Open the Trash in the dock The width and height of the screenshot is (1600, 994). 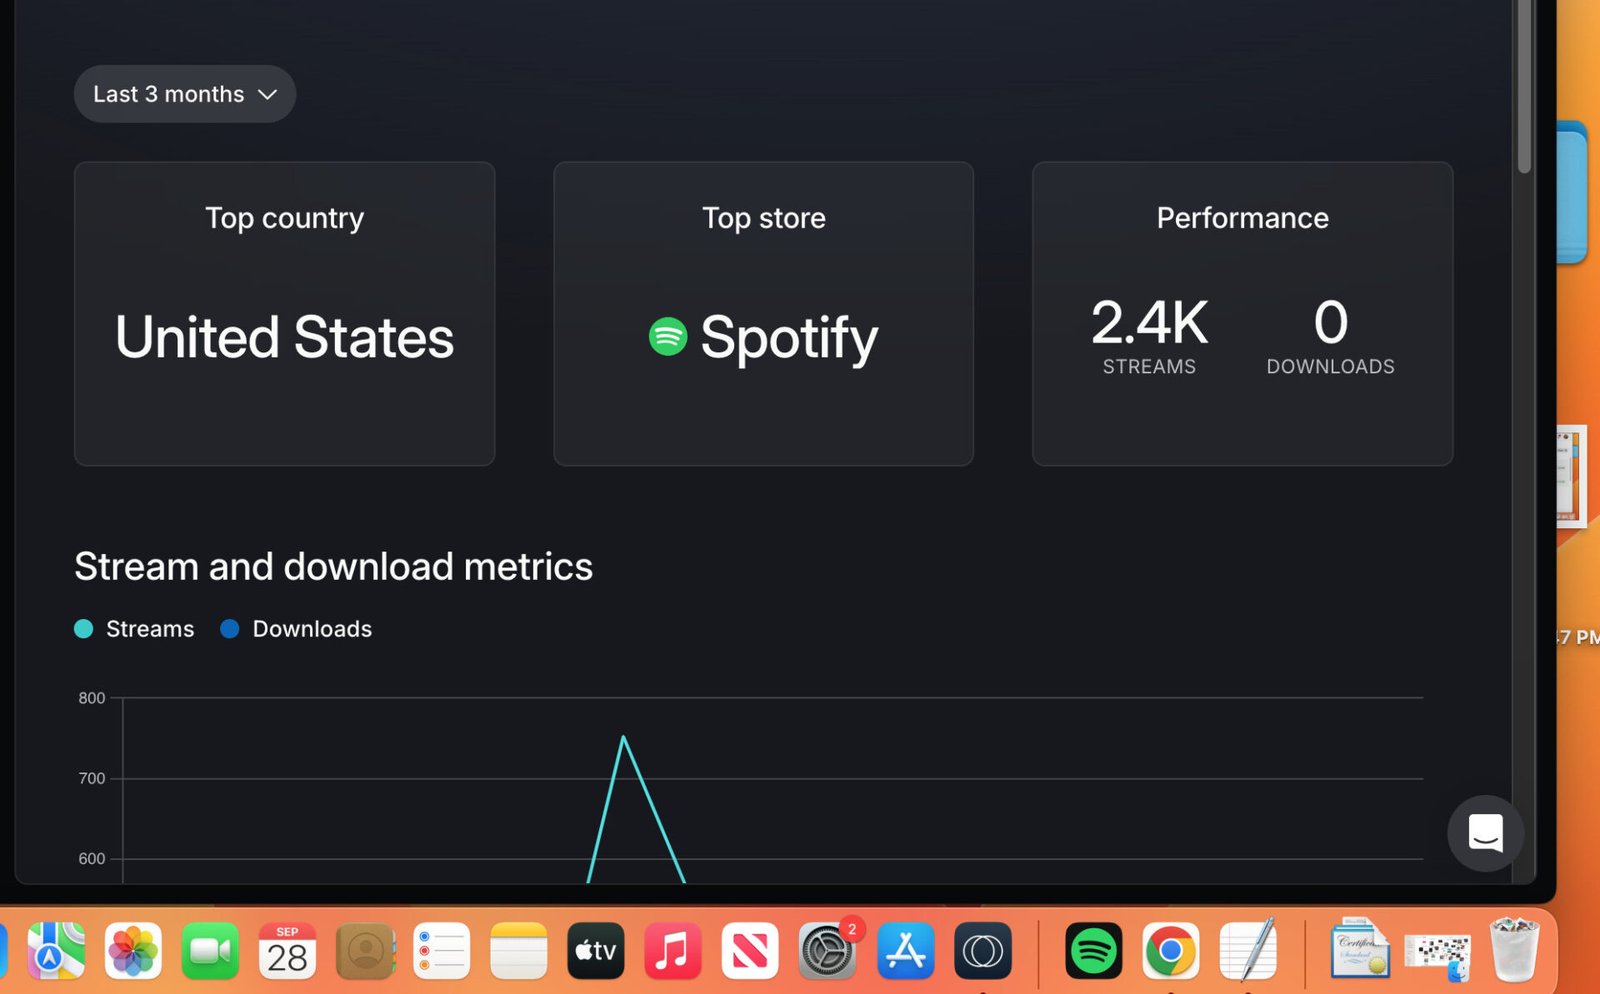(x=1514, y=949)
